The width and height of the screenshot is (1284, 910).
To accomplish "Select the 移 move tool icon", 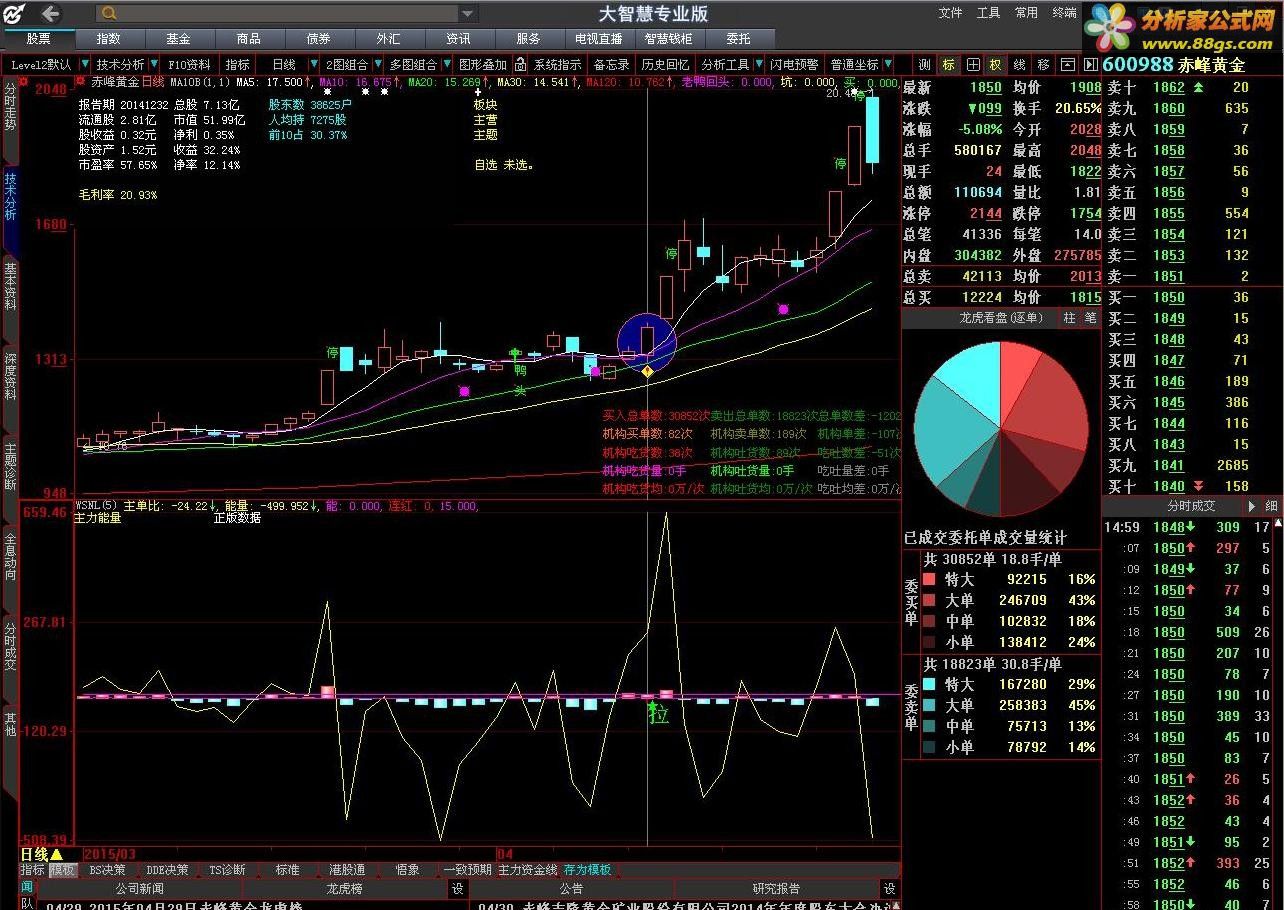I will (x=1044, y=64).
